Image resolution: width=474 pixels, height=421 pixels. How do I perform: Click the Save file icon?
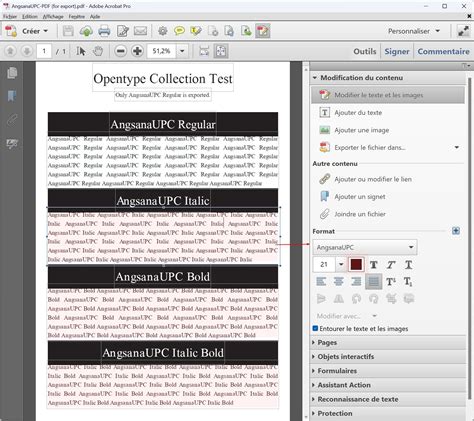tap(68, 31)
